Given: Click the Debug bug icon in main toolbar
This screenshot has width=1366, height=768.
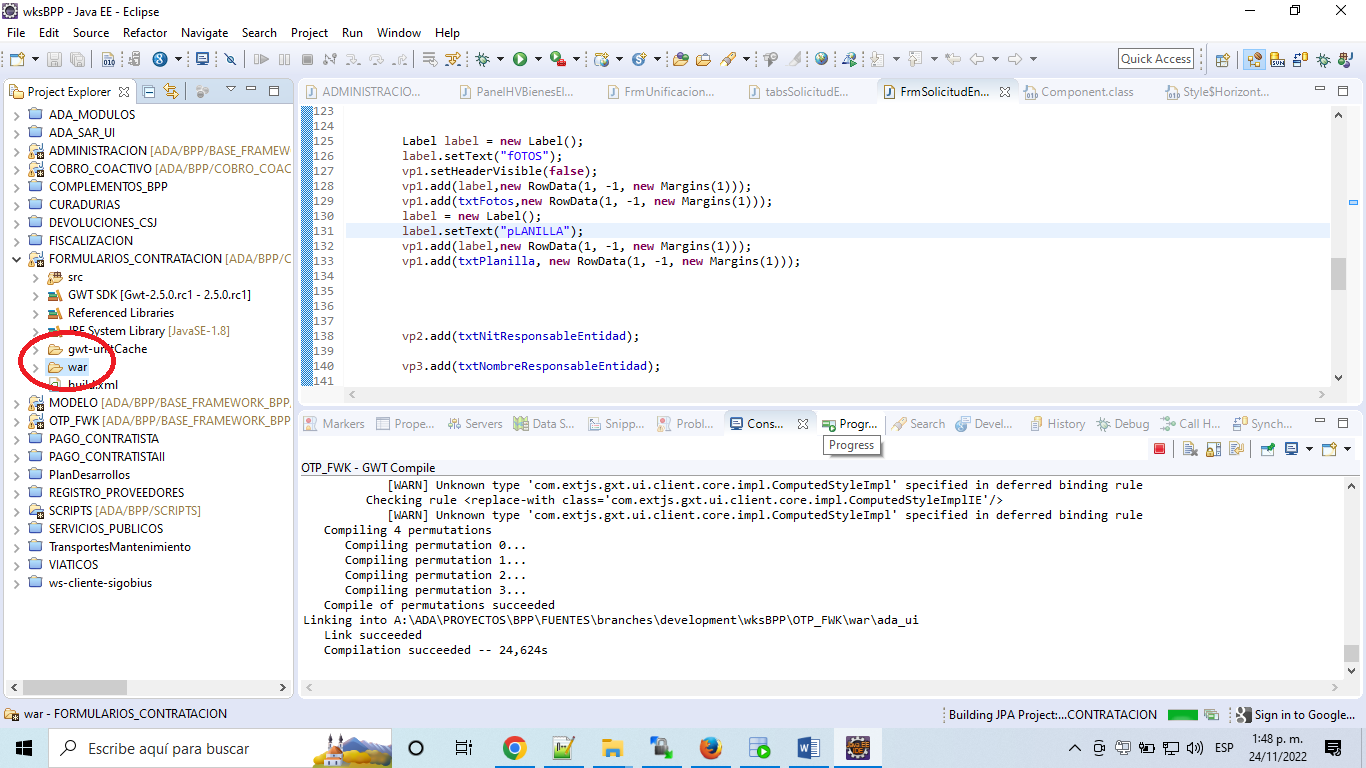Looking at the screenshot, I should (x=483, y=60).
